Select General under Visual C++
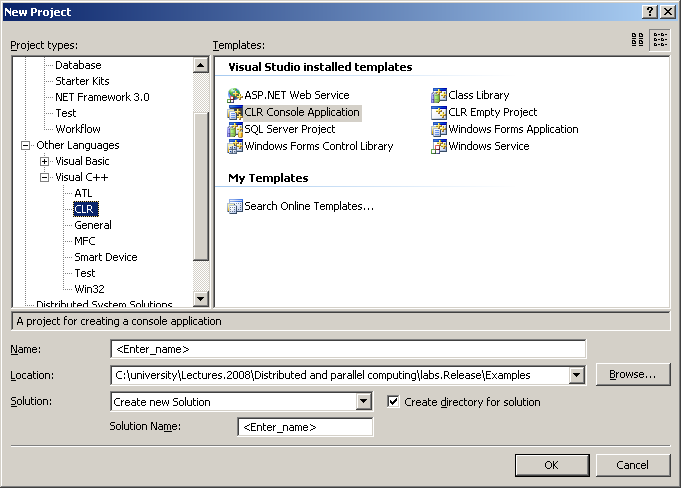This screenshot has width=681, height=488. click(93, 225)
